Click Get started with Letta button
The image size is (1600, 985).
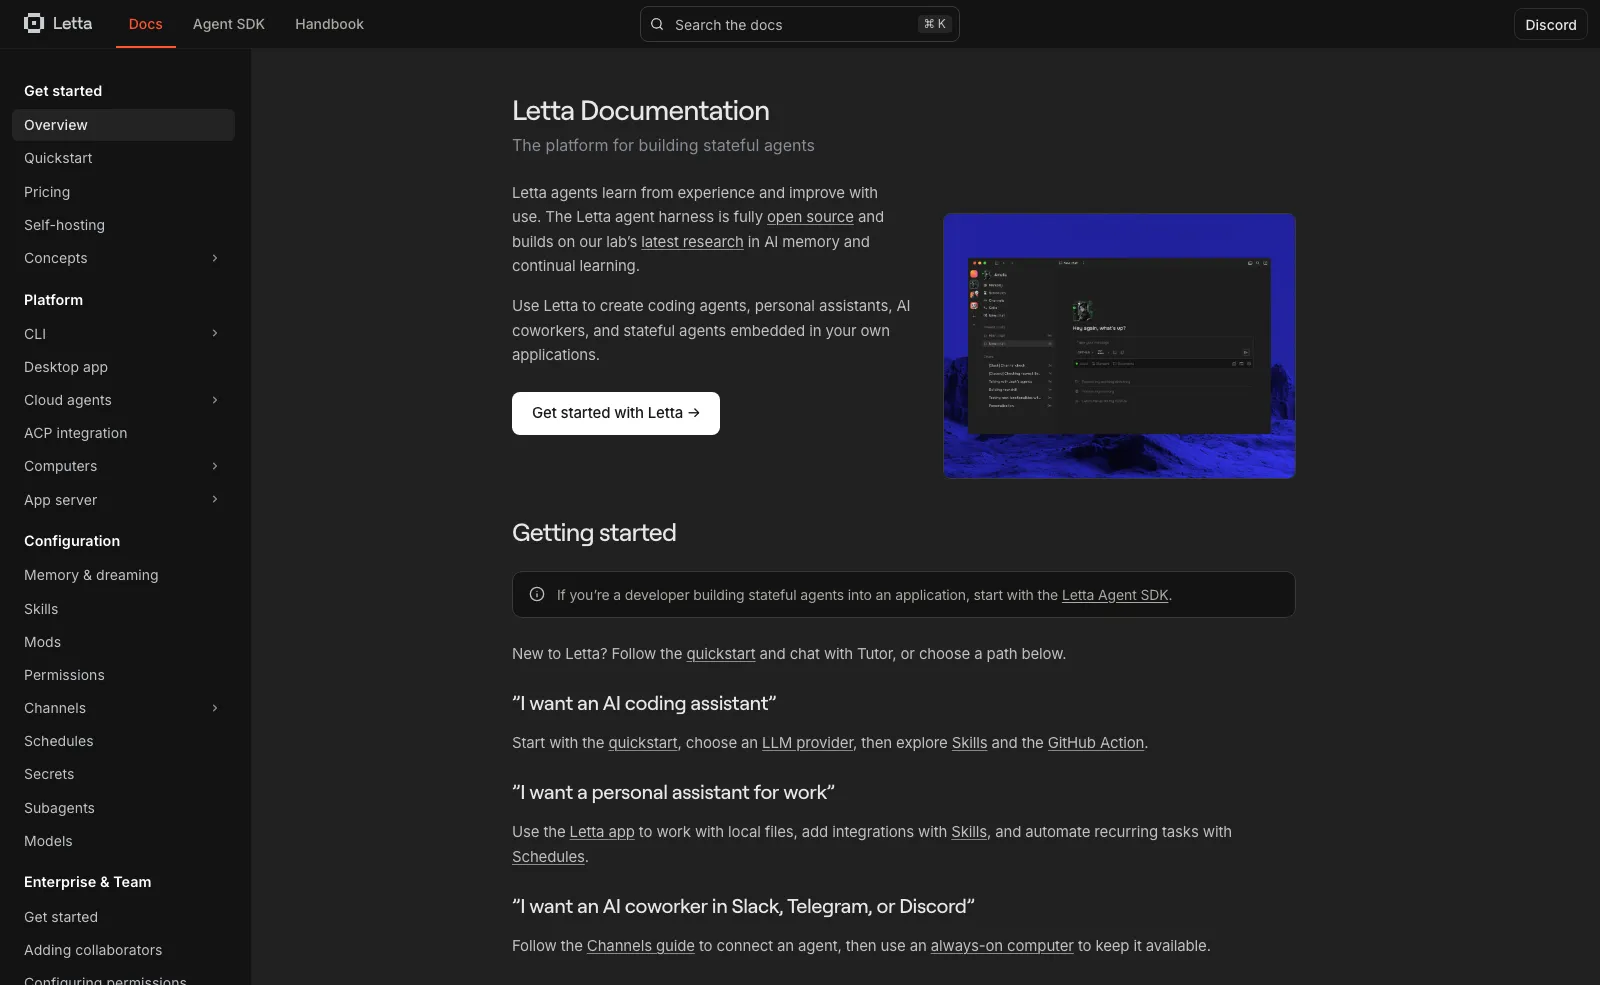[616, 413]
